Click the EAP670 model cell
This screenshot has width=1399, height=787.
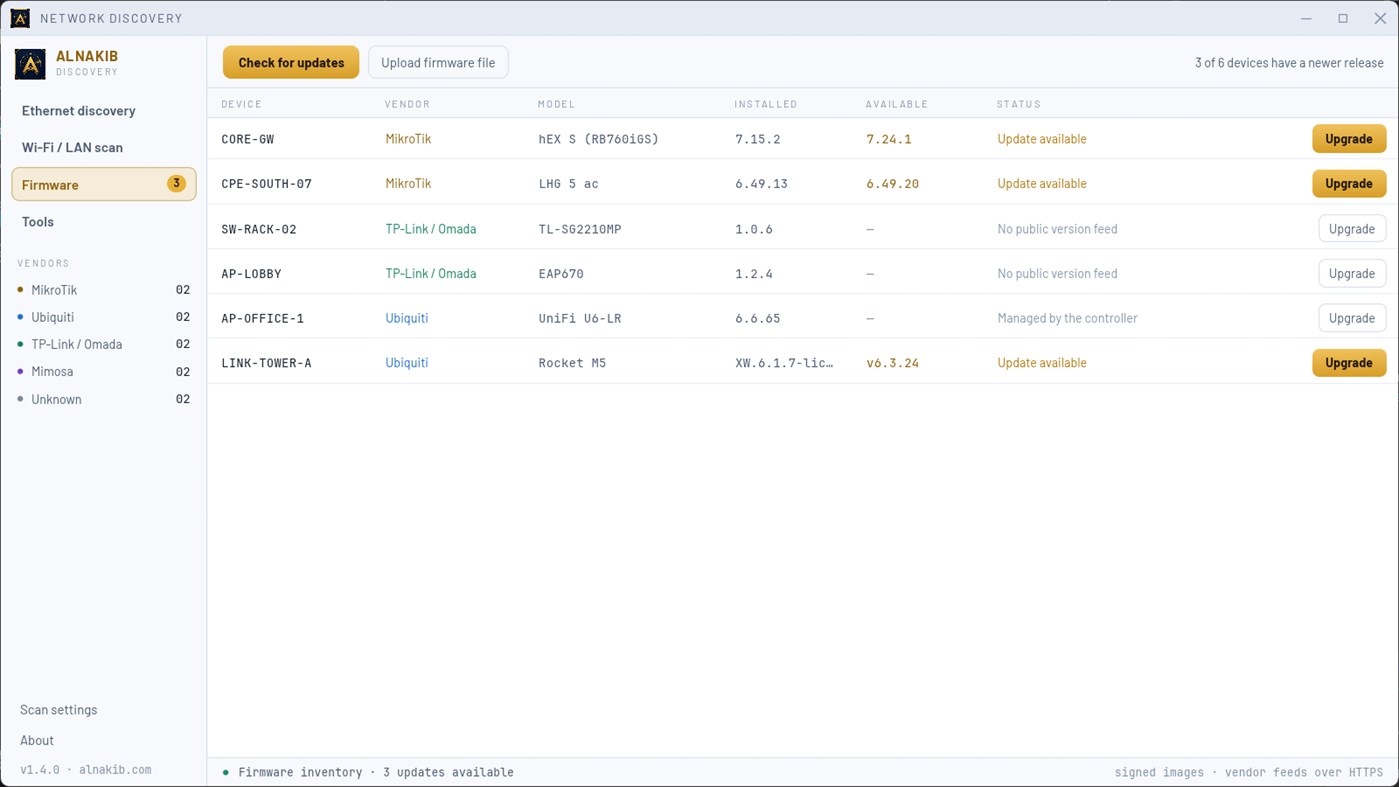point(561,274)
